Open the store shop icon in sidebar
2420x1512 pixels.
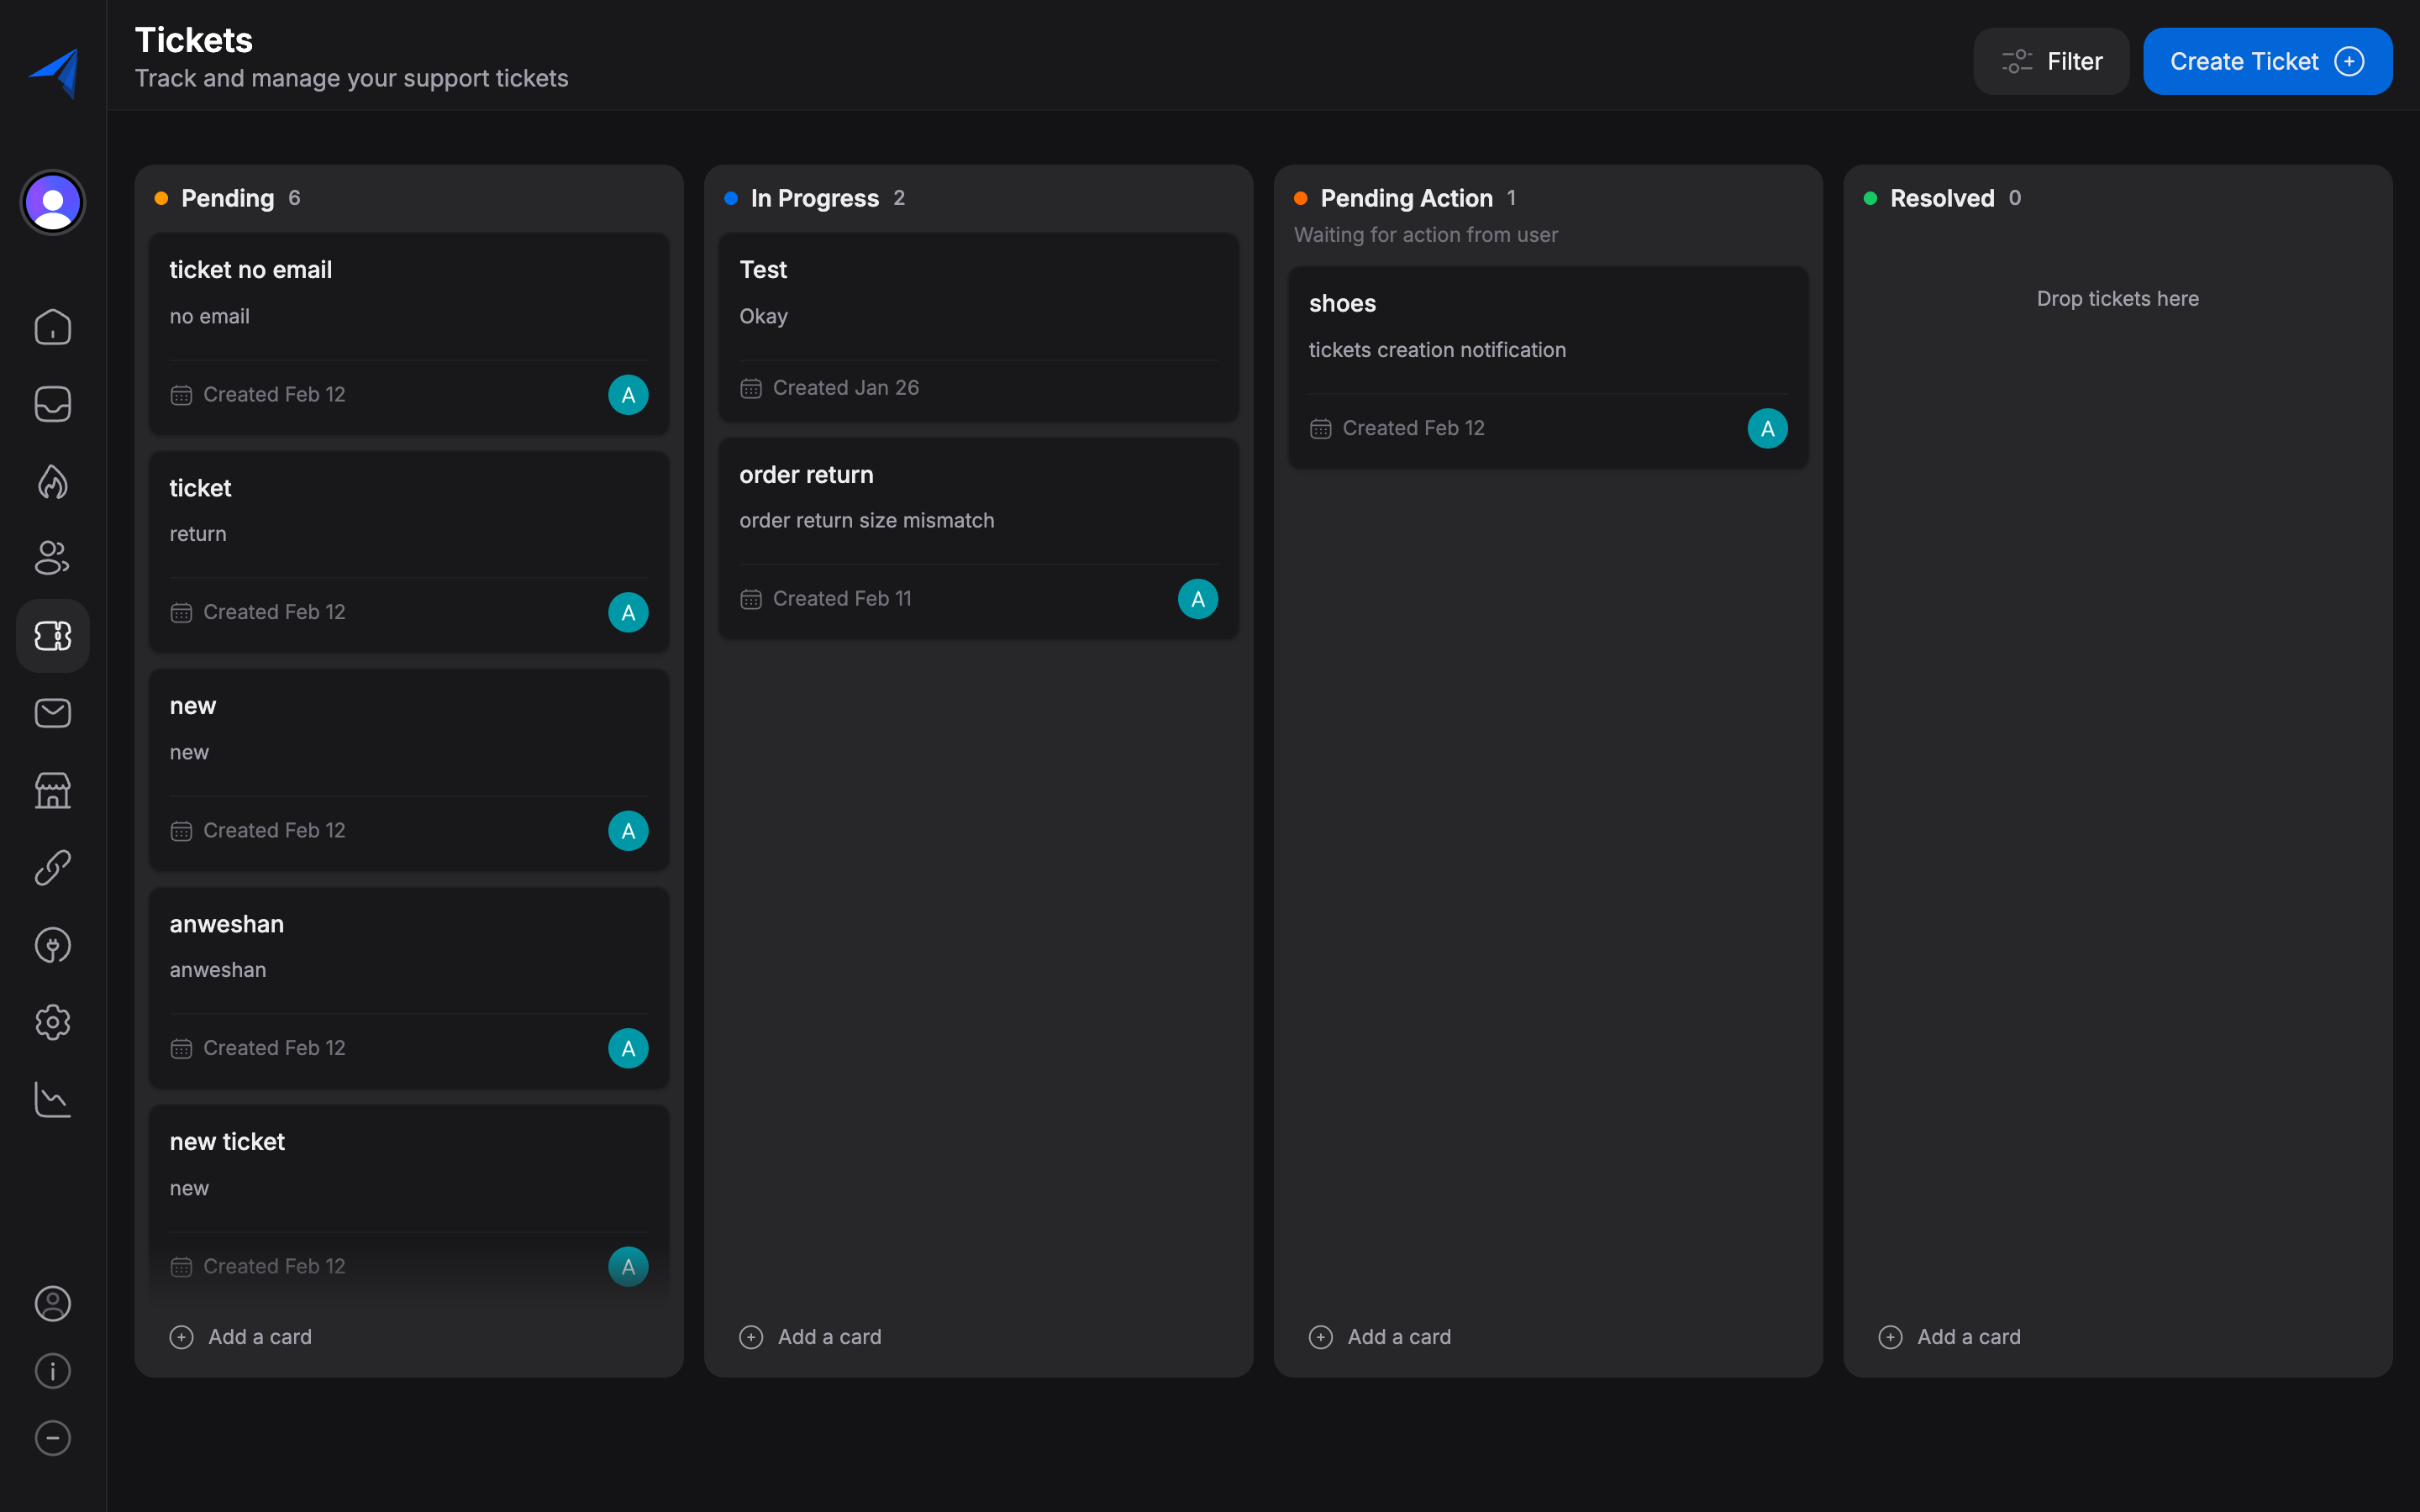click(53, 790)
